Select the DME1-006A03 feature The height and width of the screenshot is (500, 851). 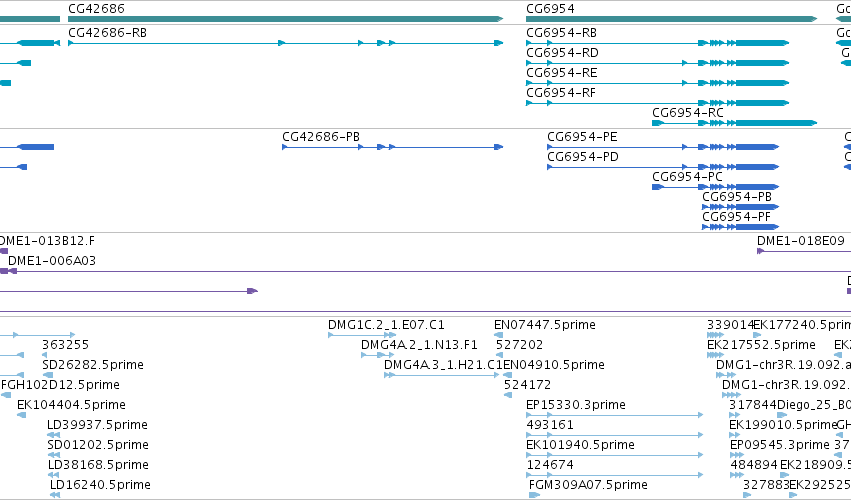pos(52,261)
